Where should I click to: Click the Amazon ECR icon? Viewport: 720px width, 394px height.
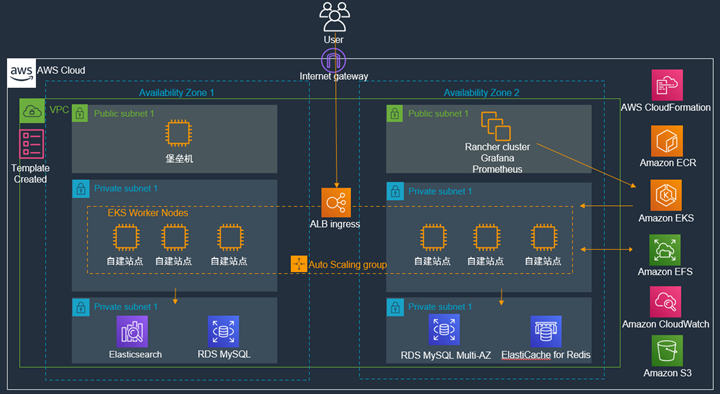[667, 141]
